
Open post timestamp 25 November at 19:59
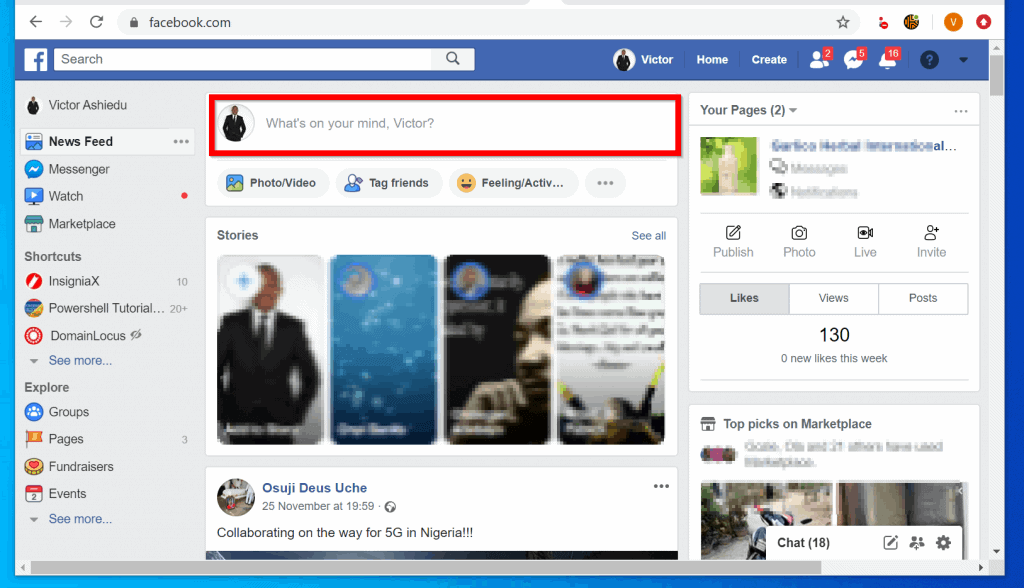(318, 506)
